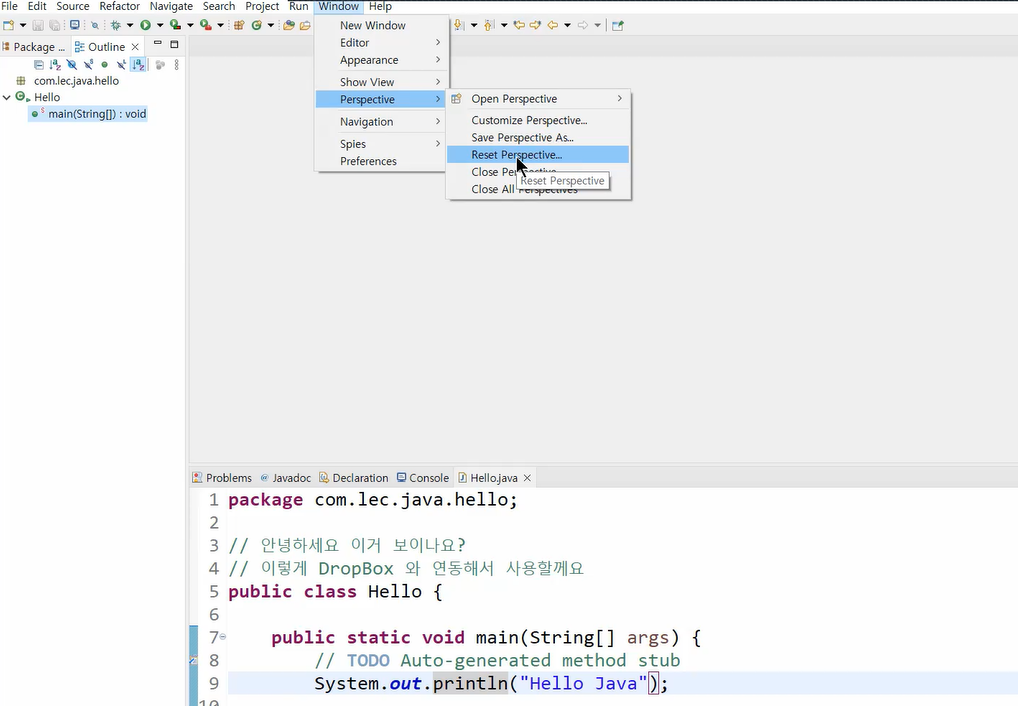Switch to the Declaration tab
Image resolution: width=1018 pixels, height=706 pixels.
tap(354, 478)
